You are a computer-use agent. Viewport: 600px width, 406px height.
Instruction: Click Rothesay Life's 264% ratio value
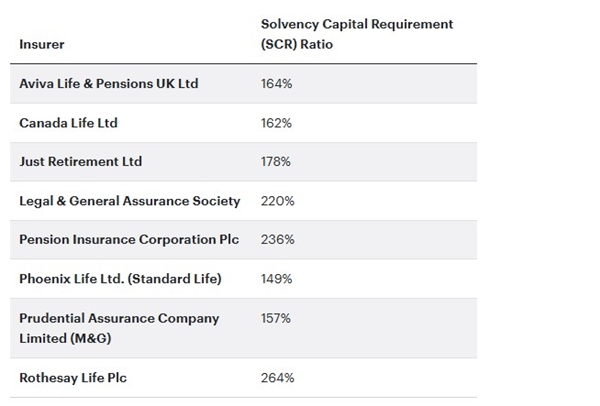pos(276,378)
